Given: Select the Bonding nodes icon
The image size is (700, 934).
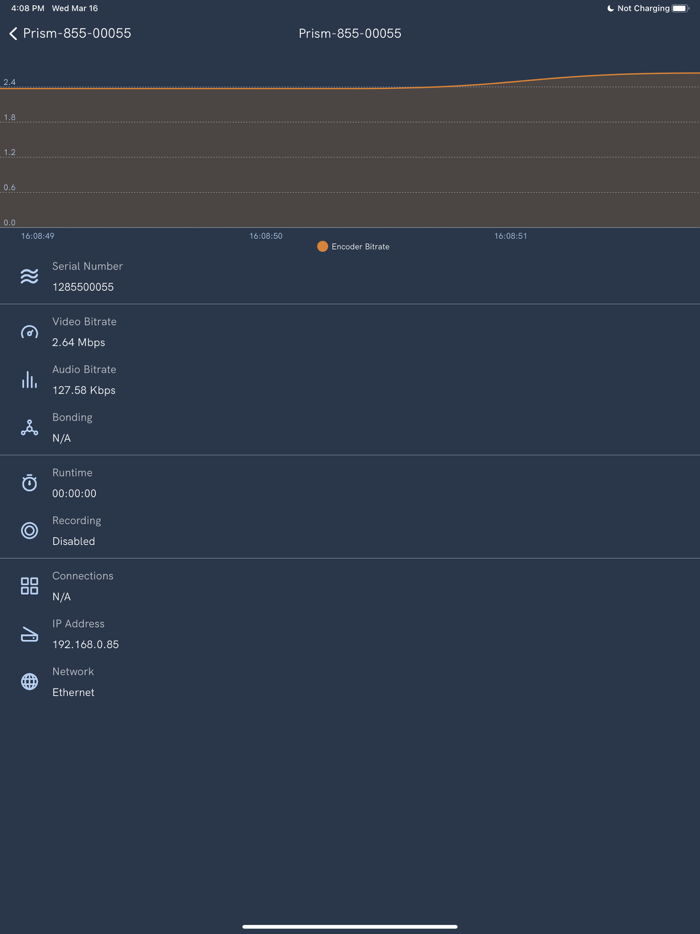Looking at the screenshot, I should (29, 428).
